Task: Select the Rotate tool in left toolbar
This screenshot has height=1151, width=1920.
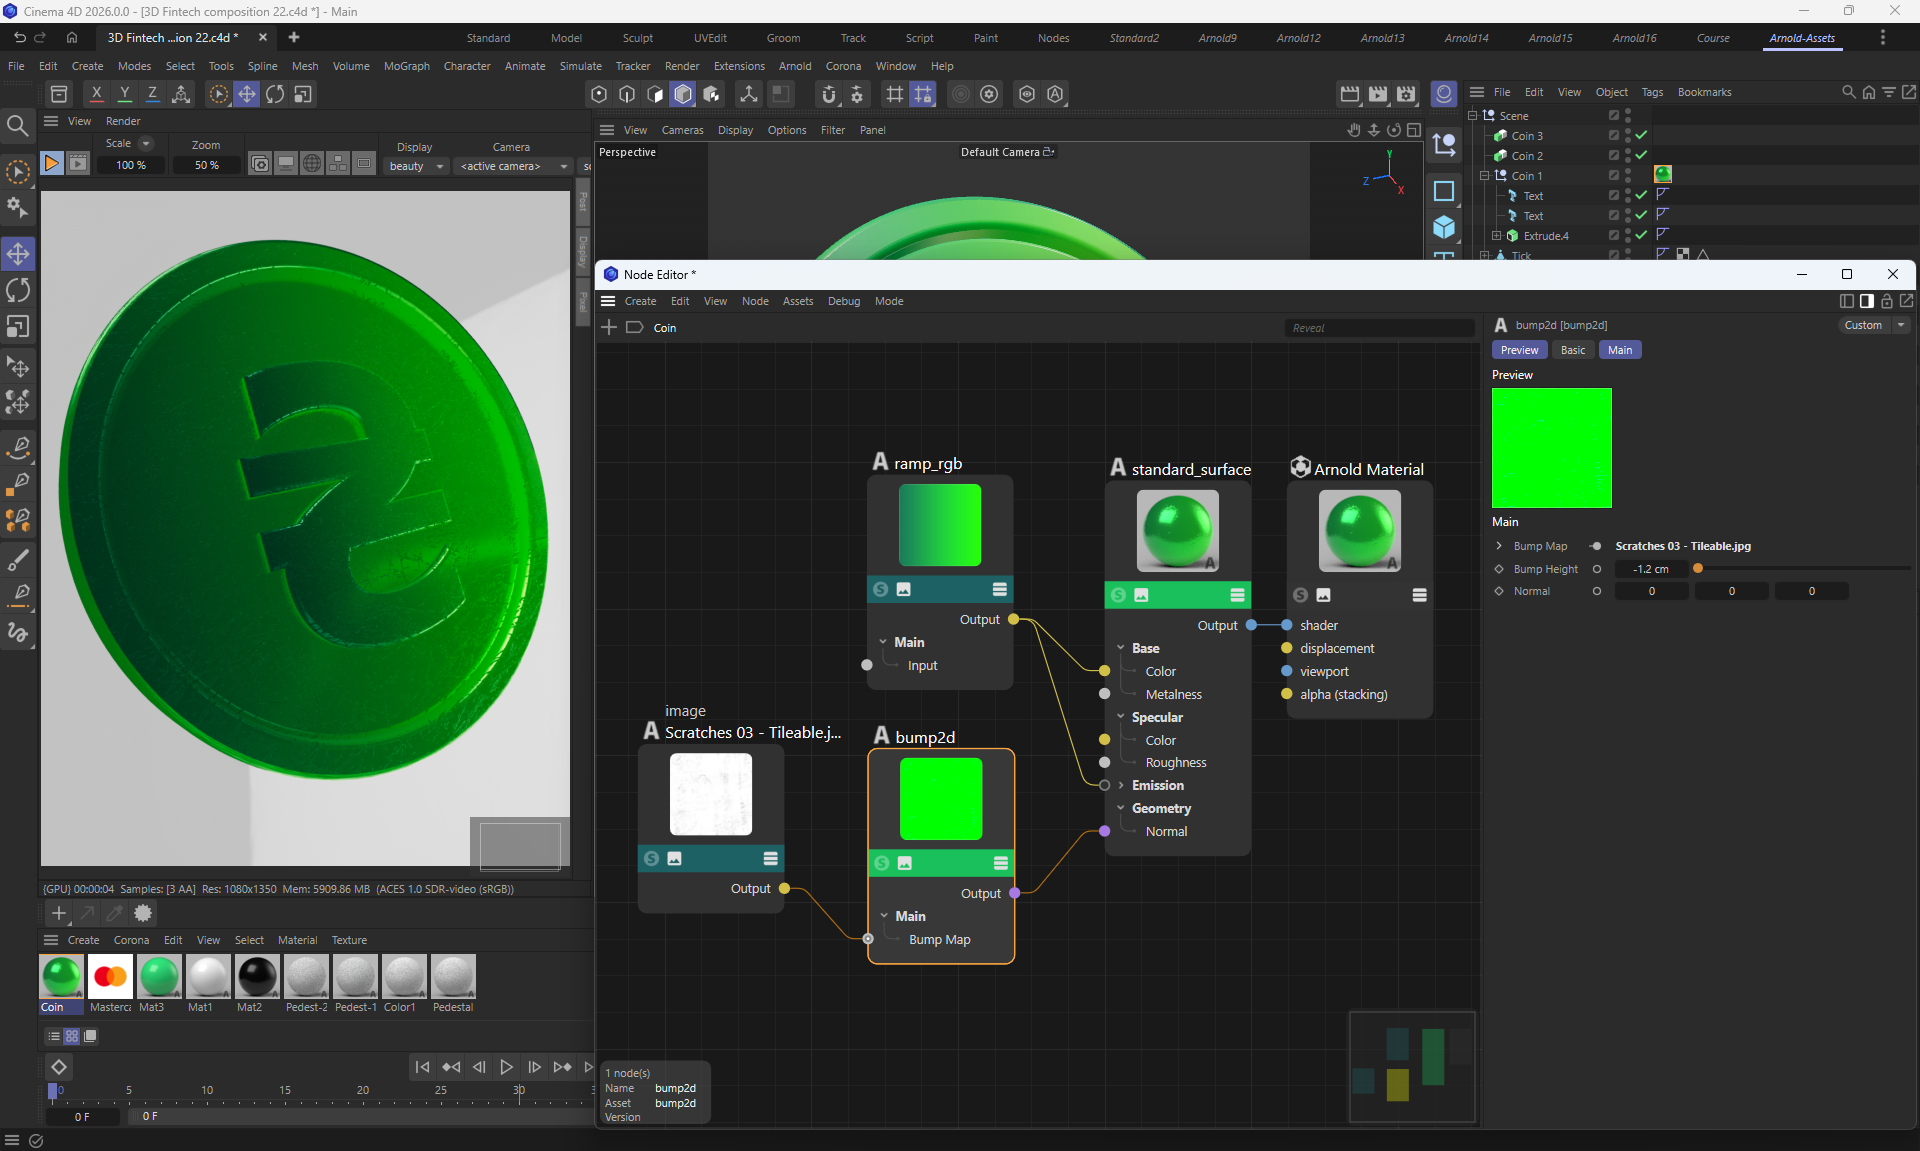Action: coord(18,291)
